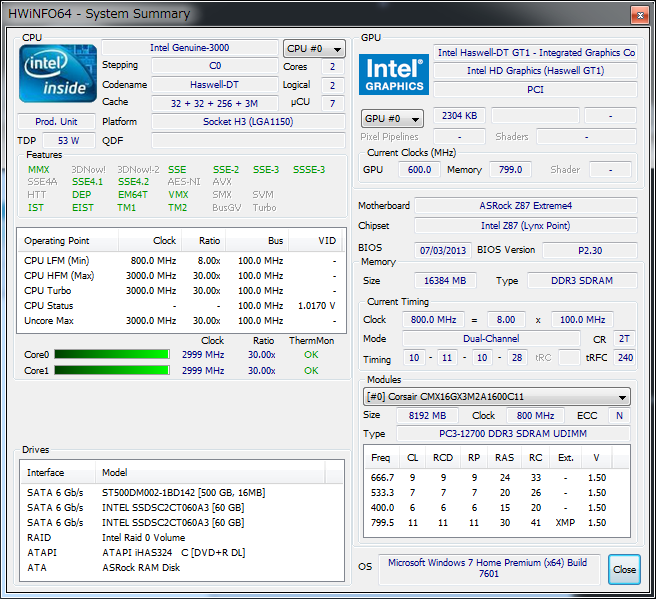656x599 pixels.
Task: Click the Intel HD Graphics (Haswell GT1) field
Action: click(x=536, y=71)
